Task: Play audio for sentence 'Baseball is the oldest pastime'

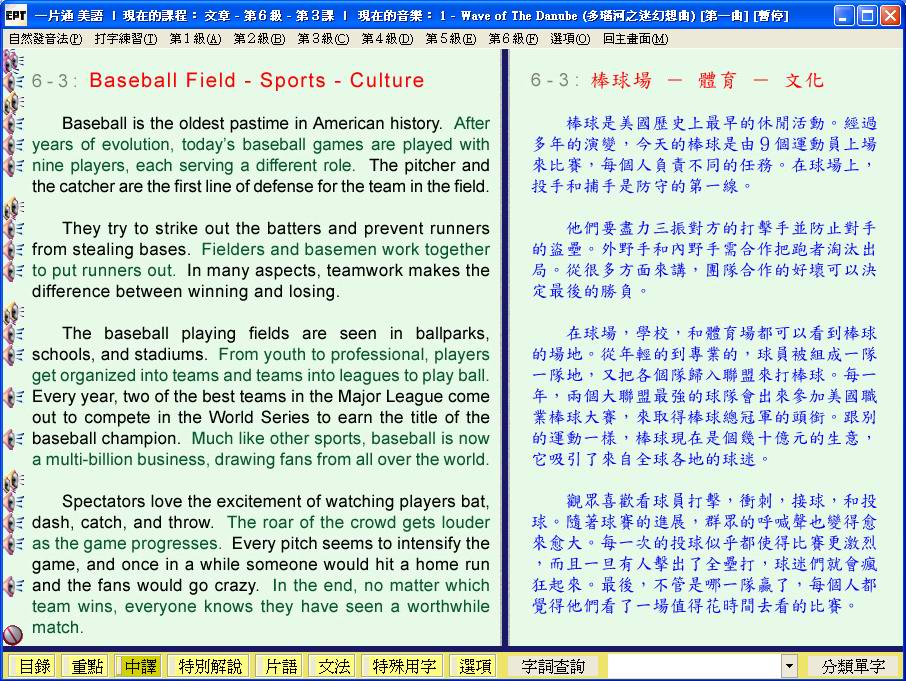Action: pos(14,124)
